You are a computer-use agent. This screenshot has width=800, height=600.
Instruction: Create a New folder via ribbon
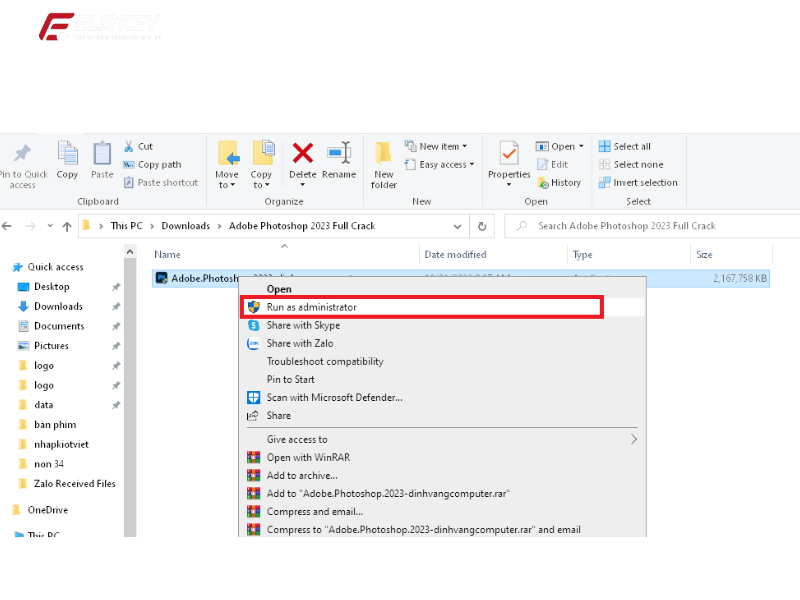pos(384,163)
